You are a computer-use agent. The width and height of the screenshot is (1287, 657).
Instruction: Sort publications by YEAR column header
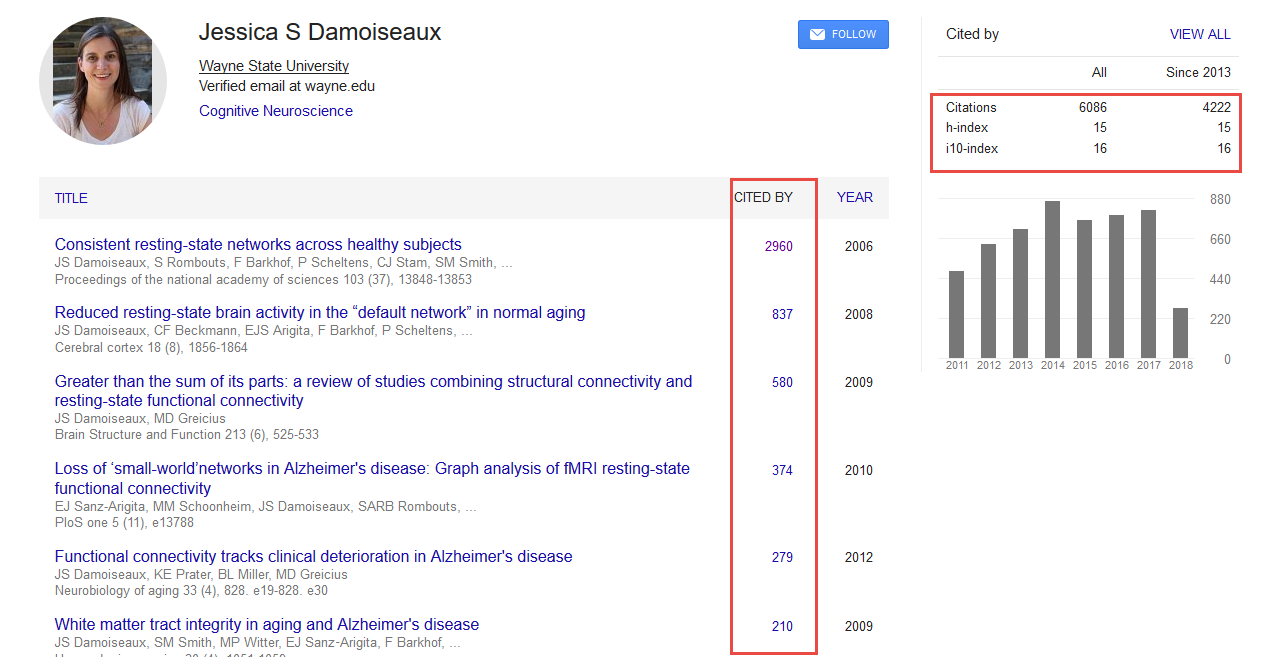coord(854,197)
